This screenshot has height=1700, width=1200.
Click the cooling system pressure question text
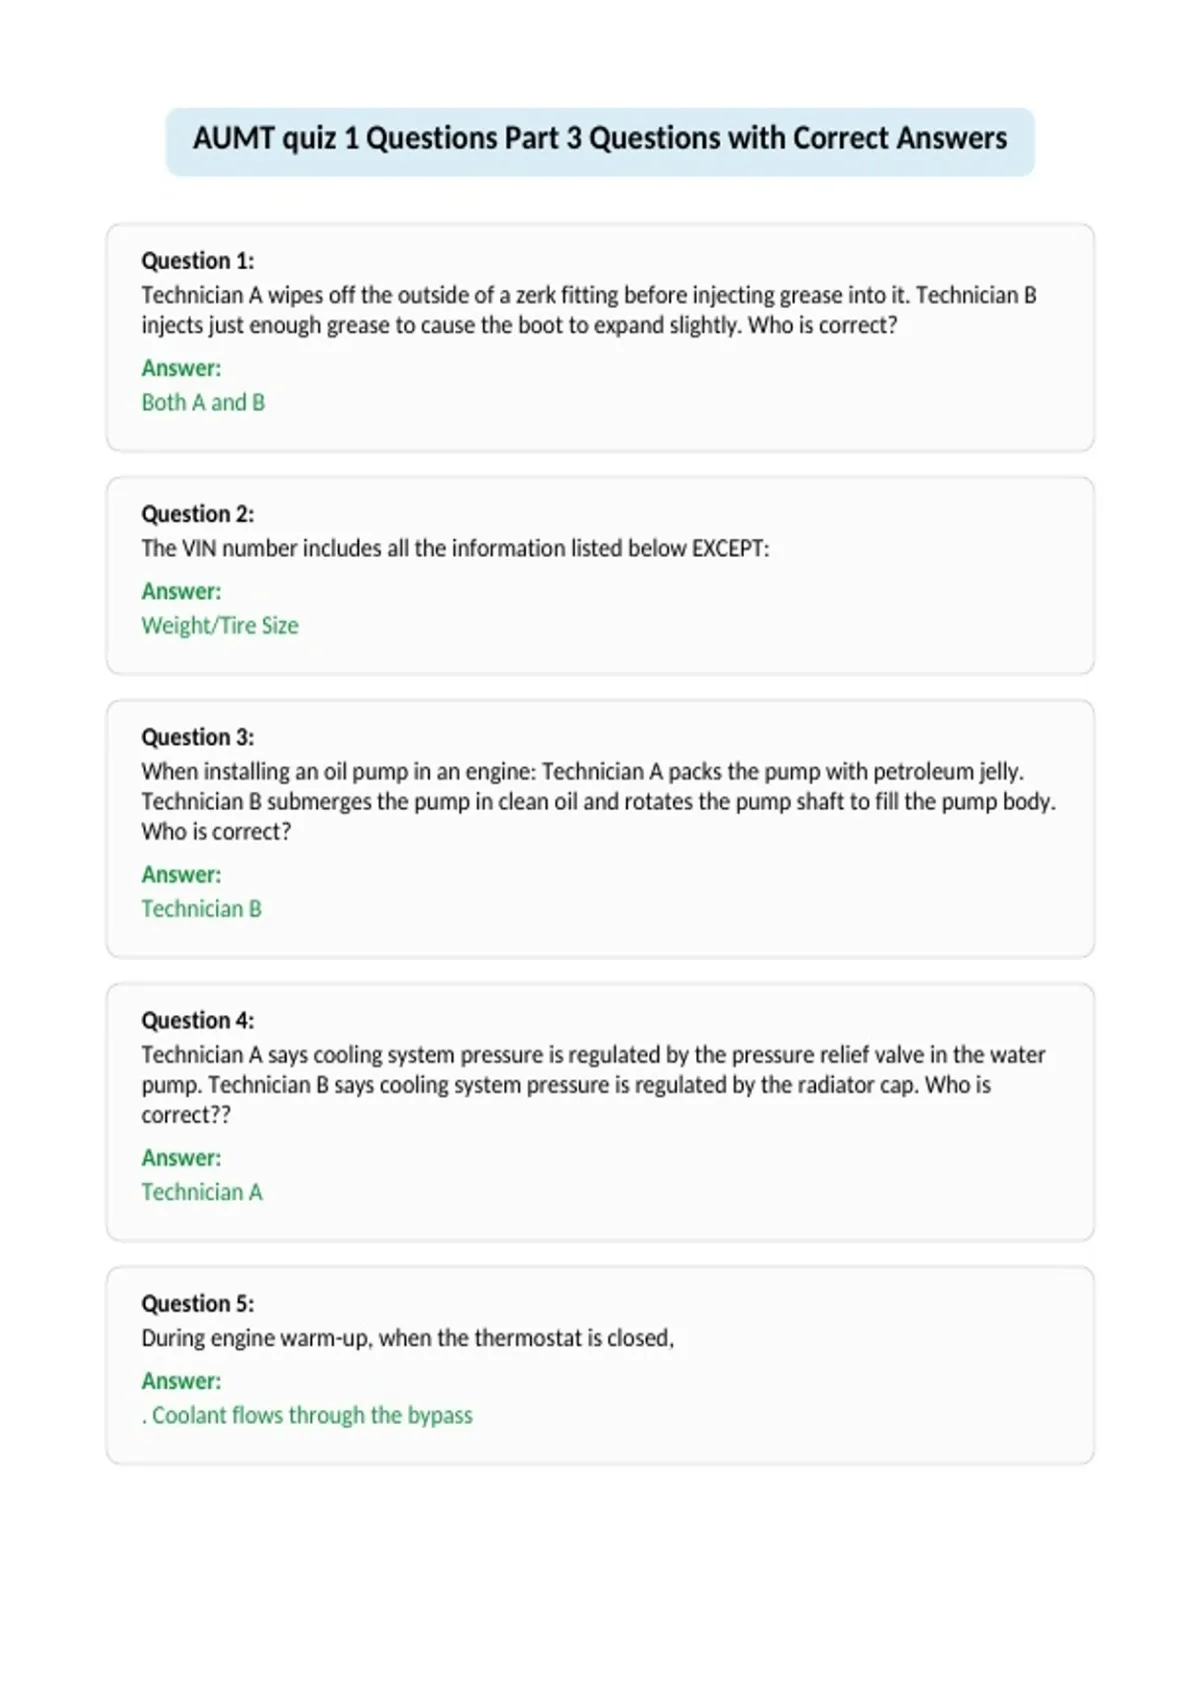593,1084
